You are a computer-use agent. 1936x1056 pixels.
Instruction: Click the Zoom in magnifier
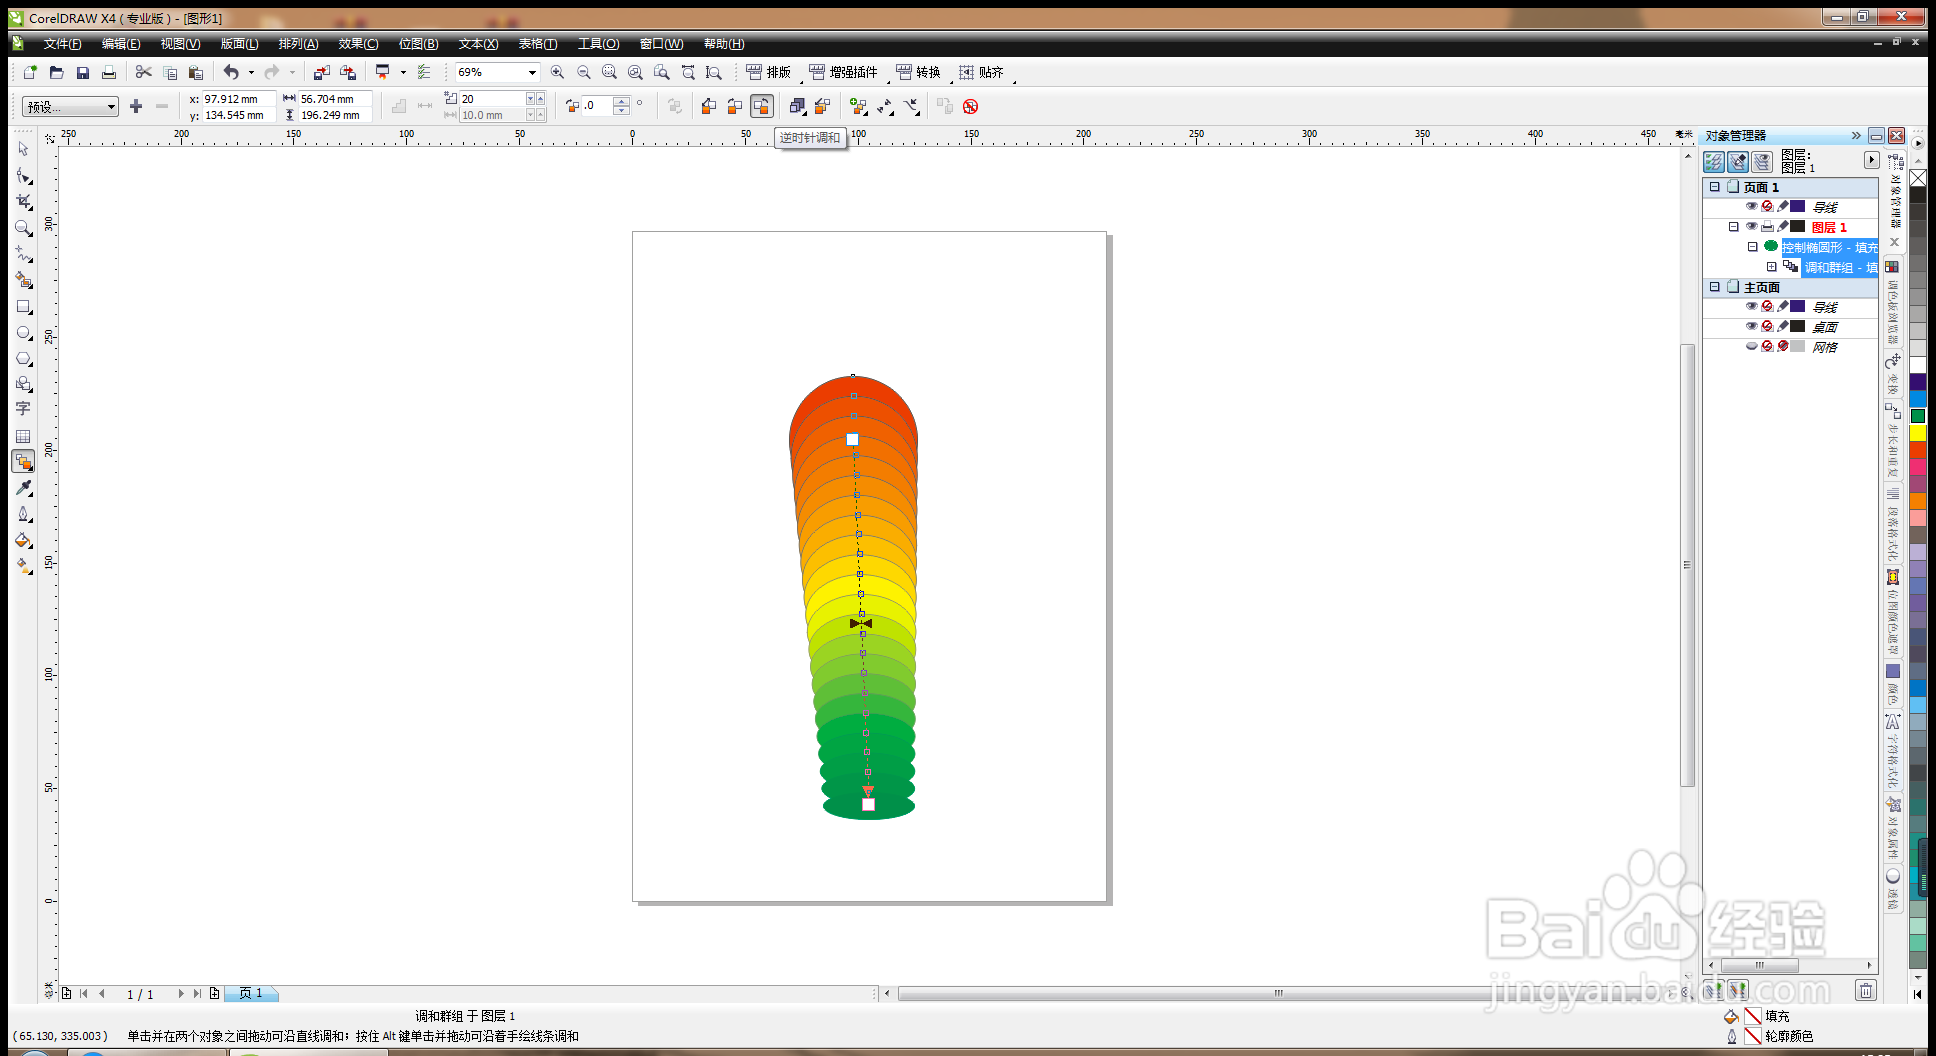pos(557,72)
